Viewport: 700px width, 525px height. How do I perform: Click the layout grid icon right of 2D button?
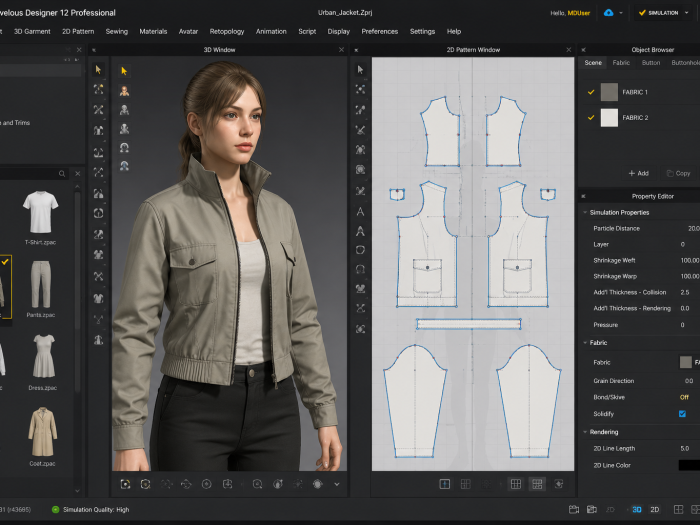(x=678, y=509)
